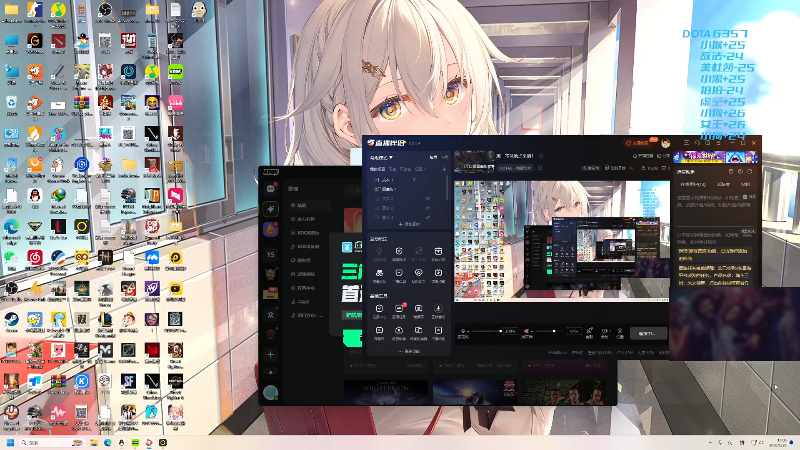Click the star icon in dark launcher sidebar
The image size is (800, 450).
[x=270, y=209]
